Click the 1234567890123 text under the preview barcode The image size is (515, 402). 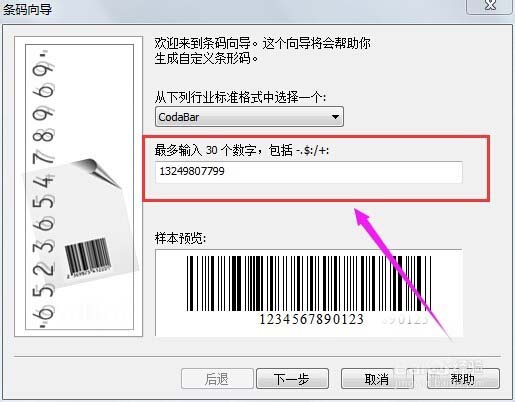pyautogui.click(x=311, y=319)
